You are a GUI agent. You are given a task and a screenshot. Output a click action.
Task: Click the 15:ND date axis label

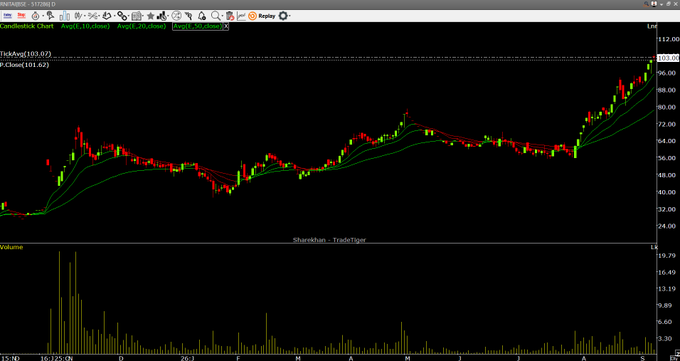coord(10,358)
